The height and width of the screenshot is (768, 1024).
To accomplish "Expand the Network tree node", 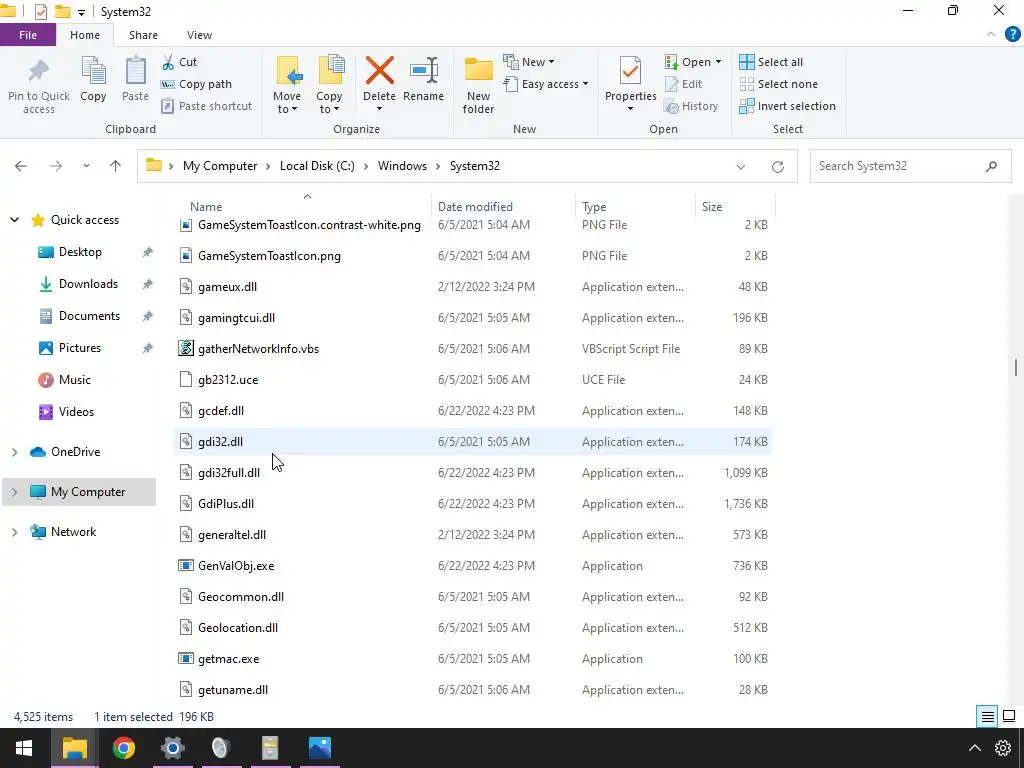I will click(x=14, y=532).
